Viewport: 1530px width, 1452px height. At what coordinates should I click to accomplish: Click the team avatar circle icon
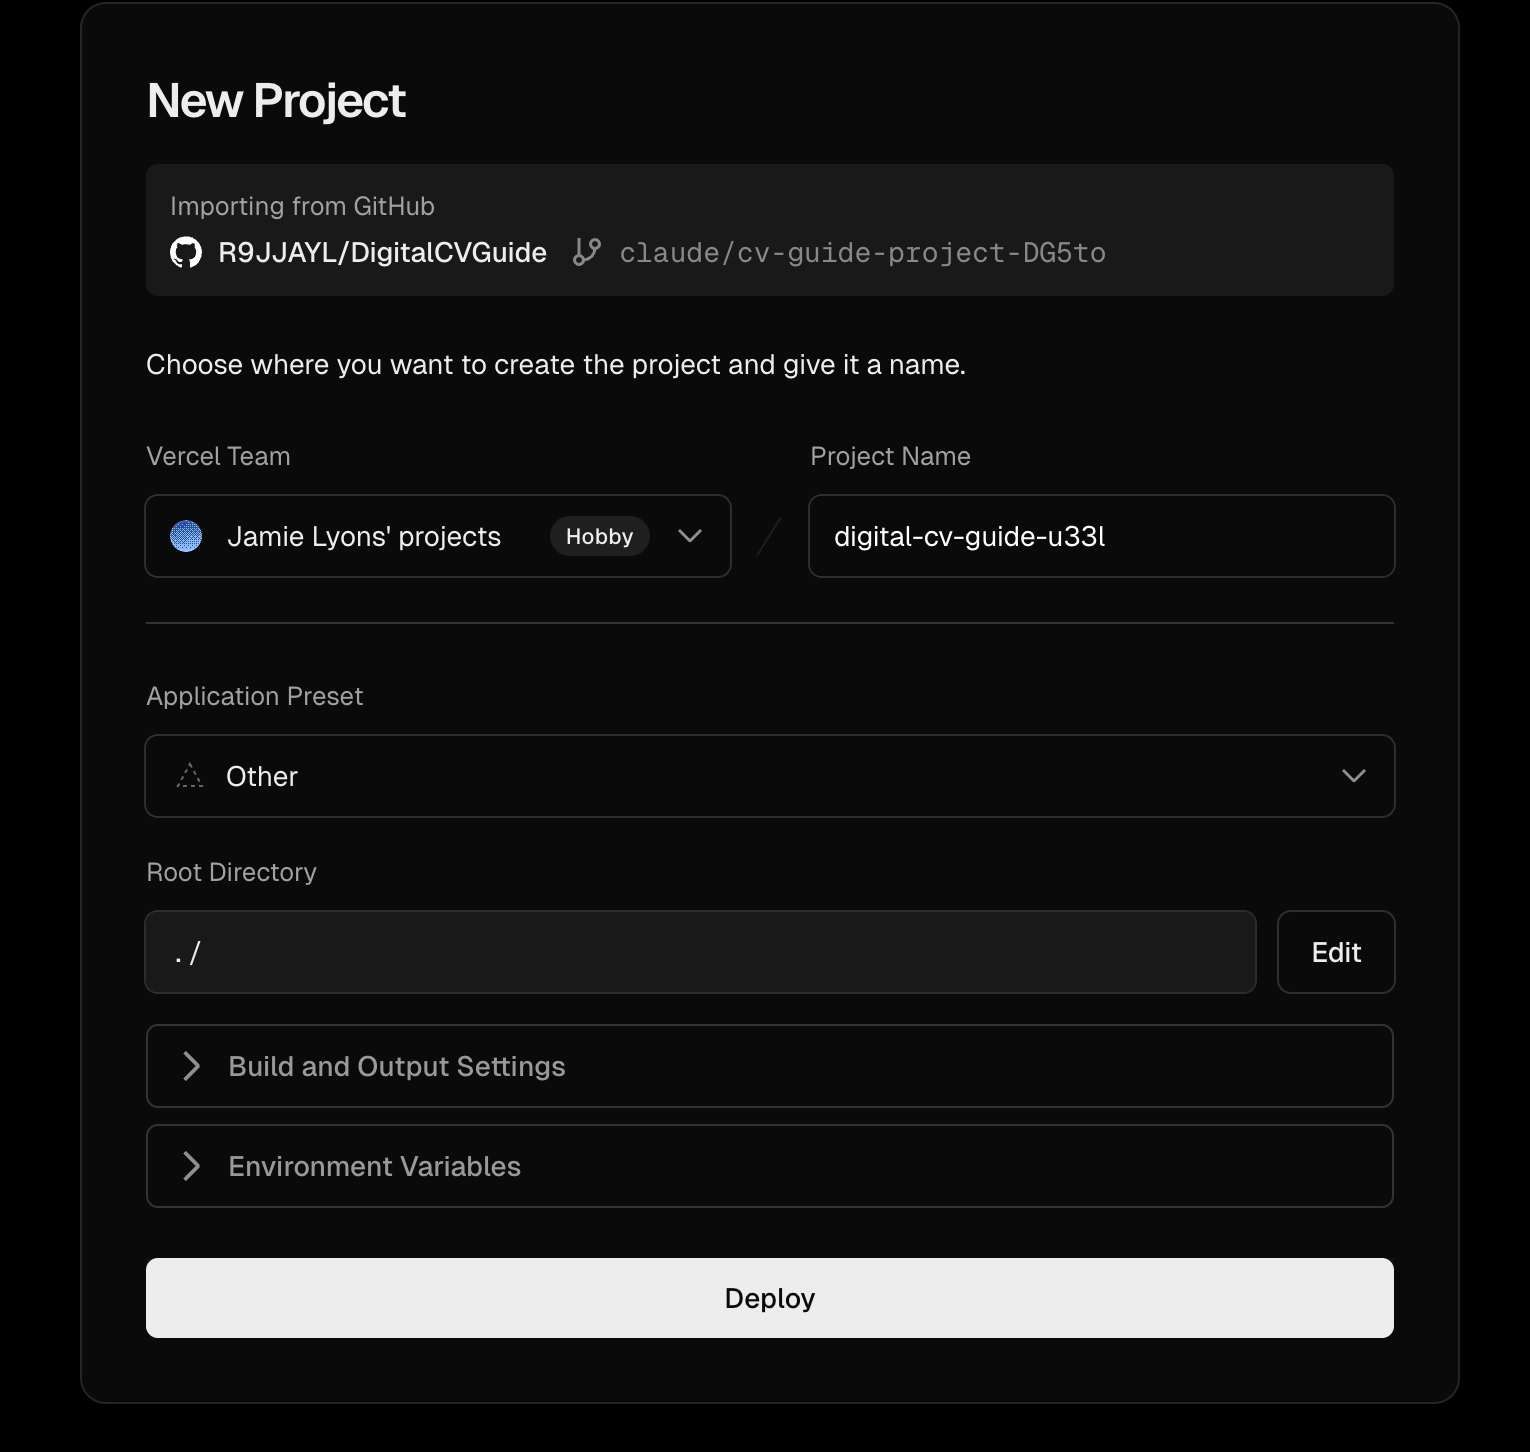click(186, 536)
